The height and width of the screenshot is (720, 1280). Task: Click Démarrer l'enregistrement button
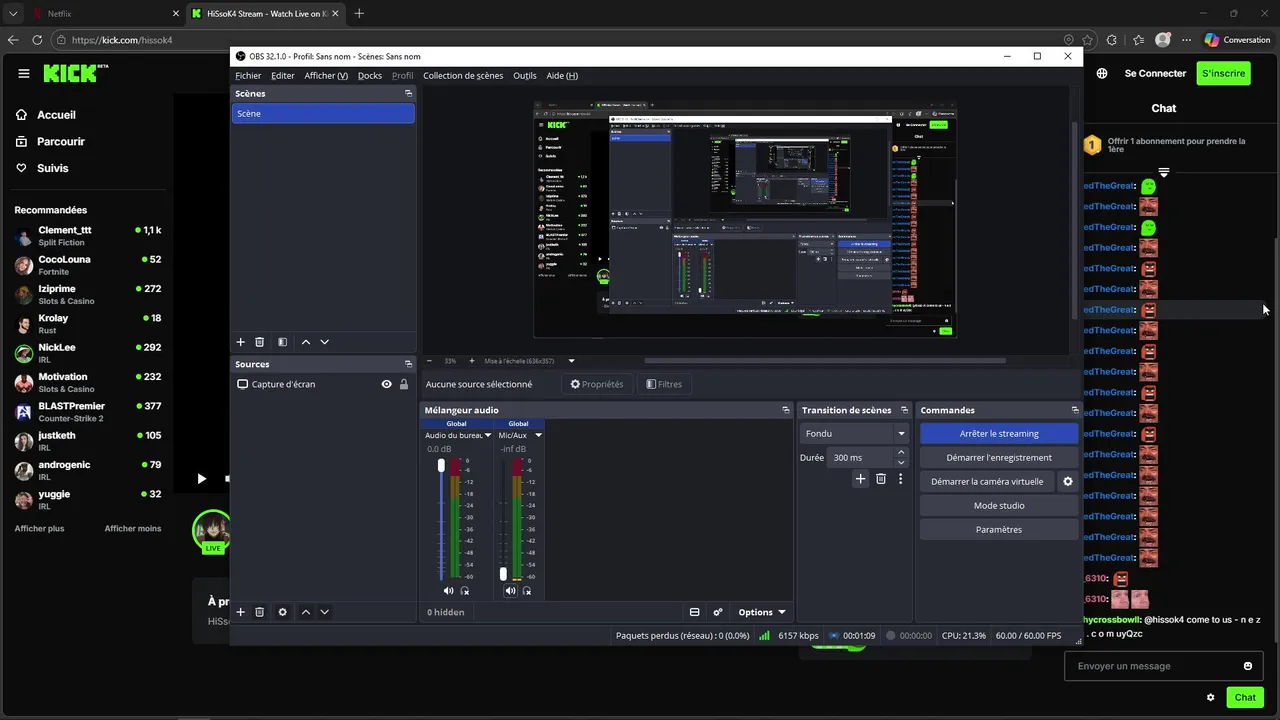click(x=999, y=458)
